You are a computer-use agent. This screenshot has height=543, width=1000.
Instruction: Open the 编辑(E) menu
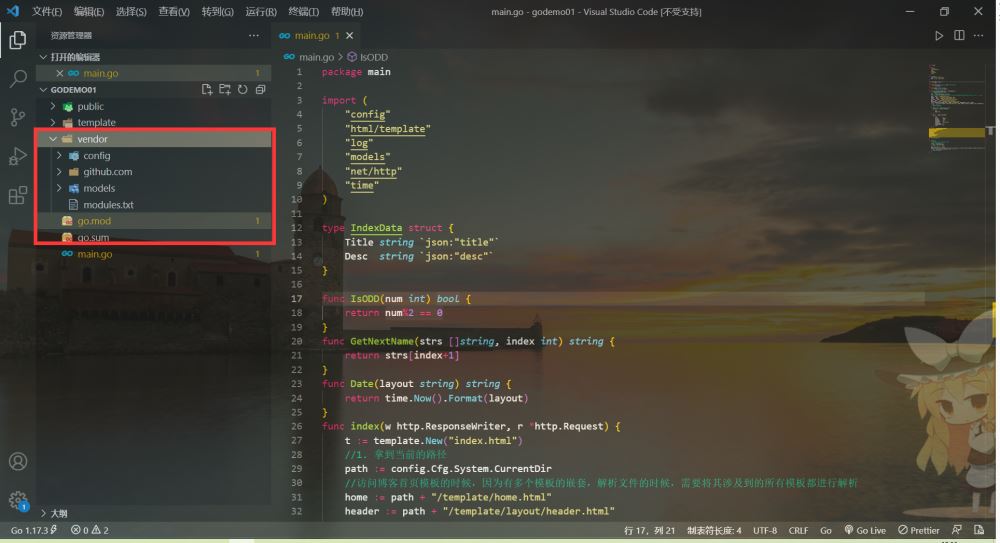[x=89, y=11]
